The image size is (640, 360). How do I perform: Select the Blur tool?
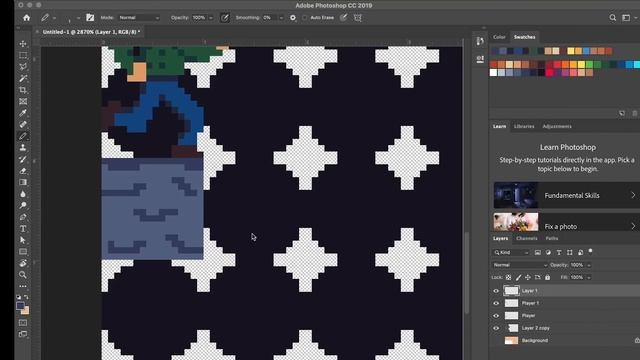[23, 194]
